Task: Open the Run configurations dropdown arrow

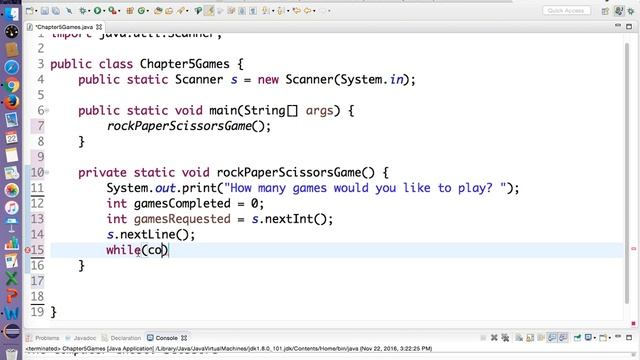Action: (104, 11)
